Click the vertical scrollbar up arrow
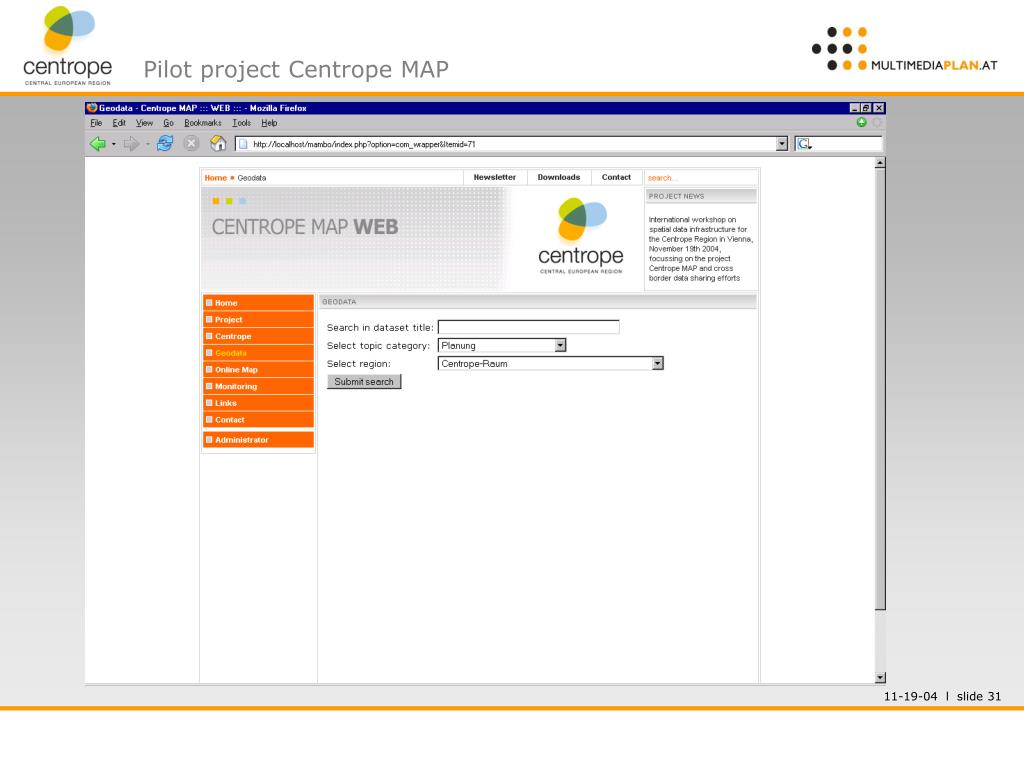Image resolution: width=1024 pixels, height=768 pixels. click(x=880, y=163)
